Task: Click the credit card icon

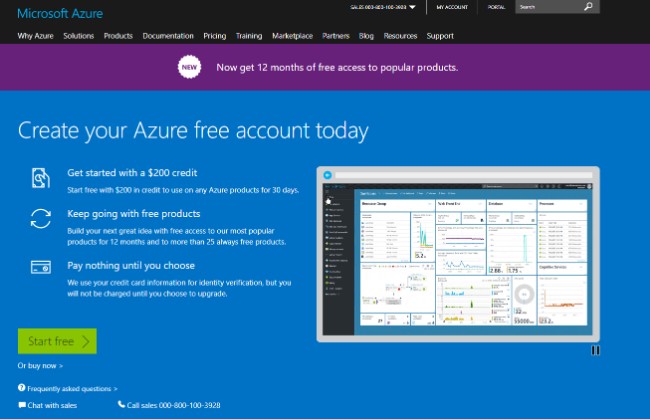Action: (x=41, y=267)
